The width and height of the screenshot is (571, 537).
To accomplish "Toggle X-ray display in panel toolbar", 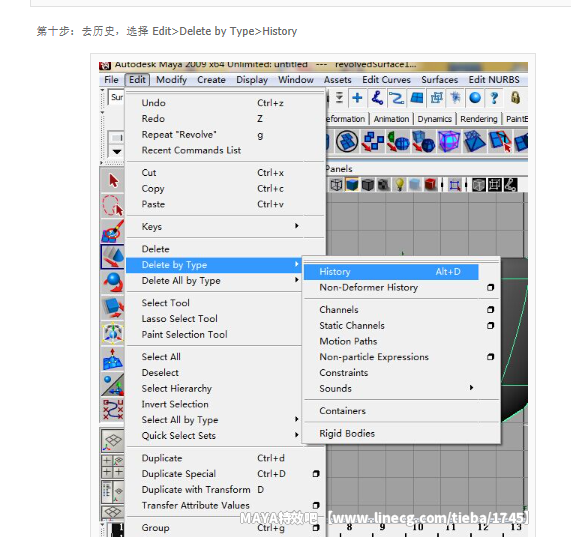I will tap(479, 185).
